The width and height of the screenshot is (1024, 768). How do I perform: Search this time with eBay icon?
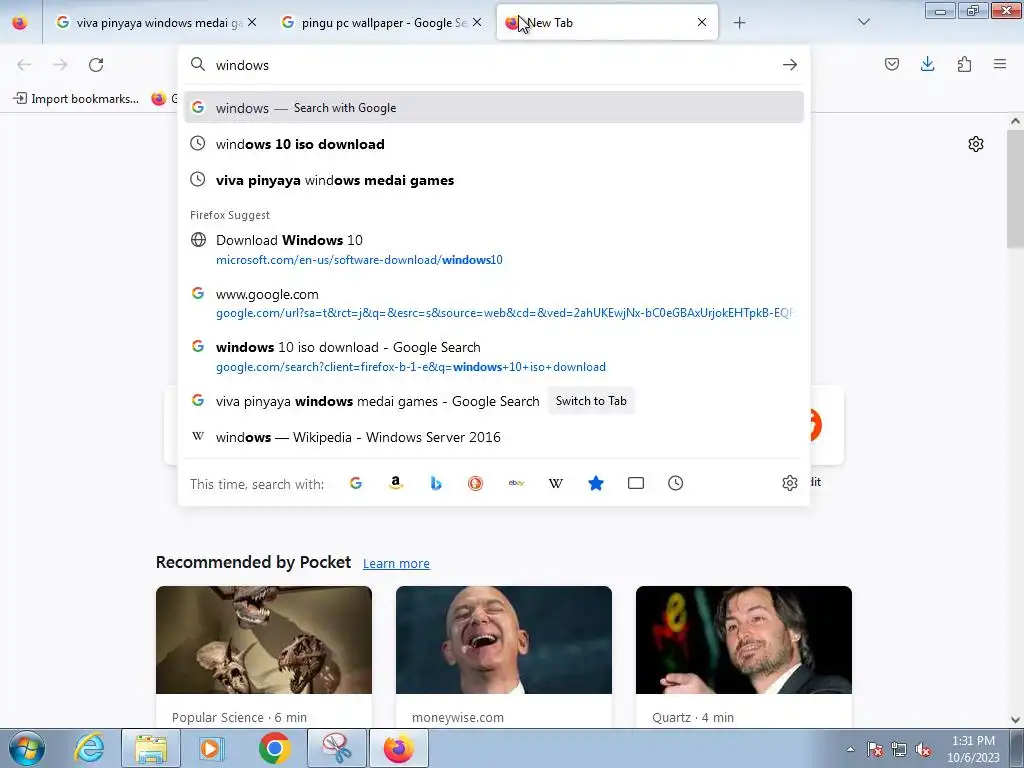tap(516, 483)
